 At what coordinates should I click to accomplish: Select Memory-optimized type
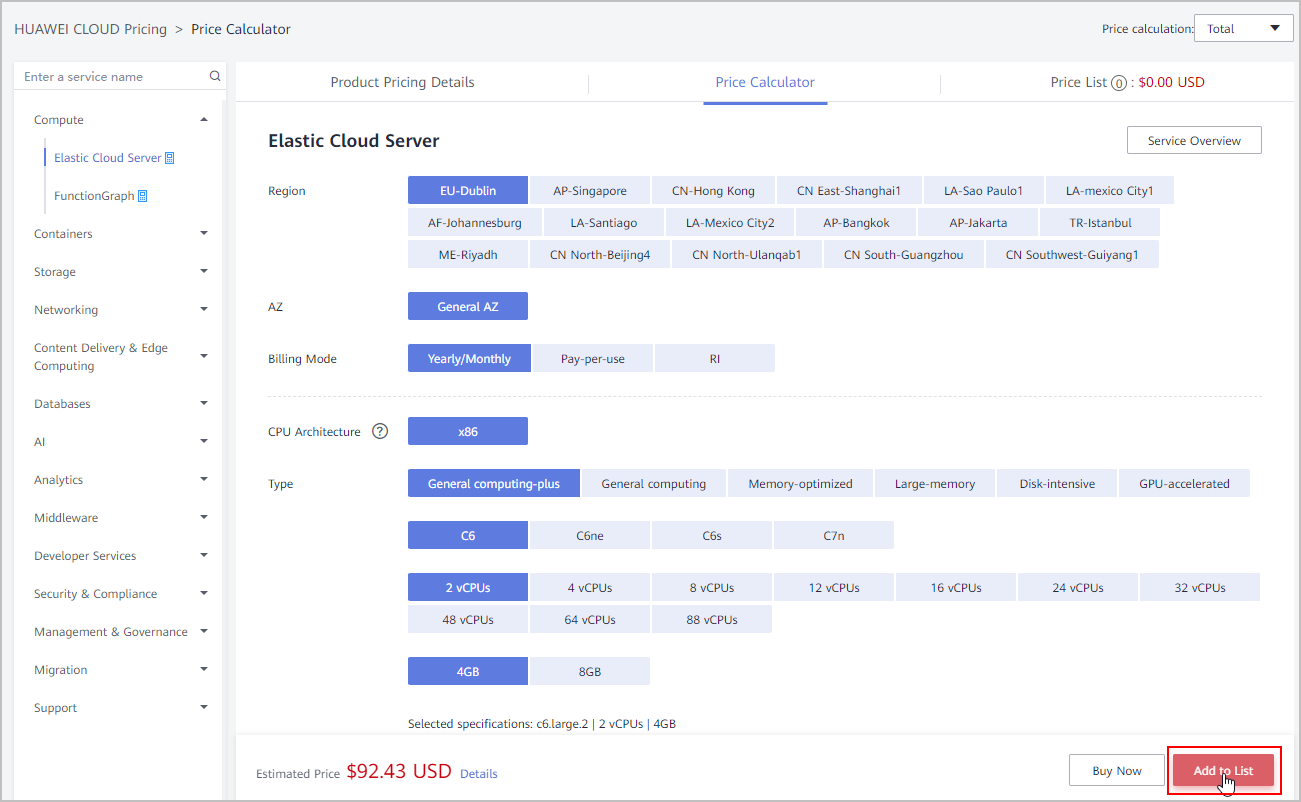point(800,484)
